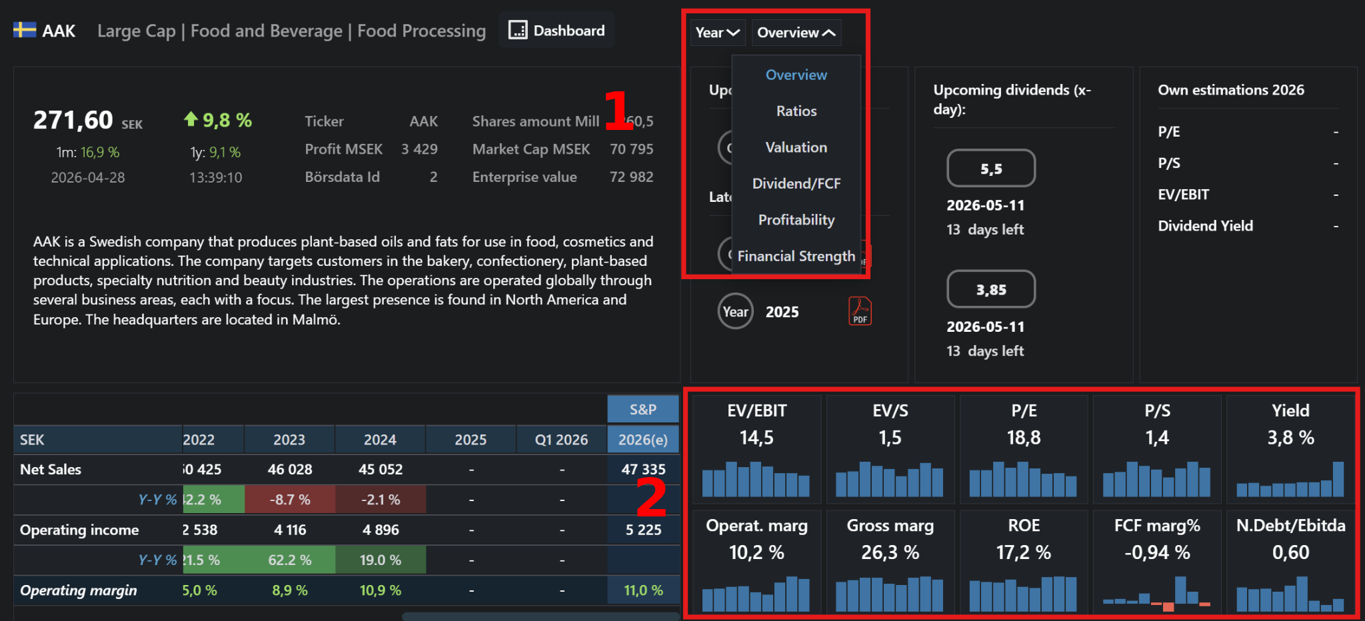Click the 19.0 % growth cell
This screenshot has height=621, width=1365.
(x=380, y=560)
